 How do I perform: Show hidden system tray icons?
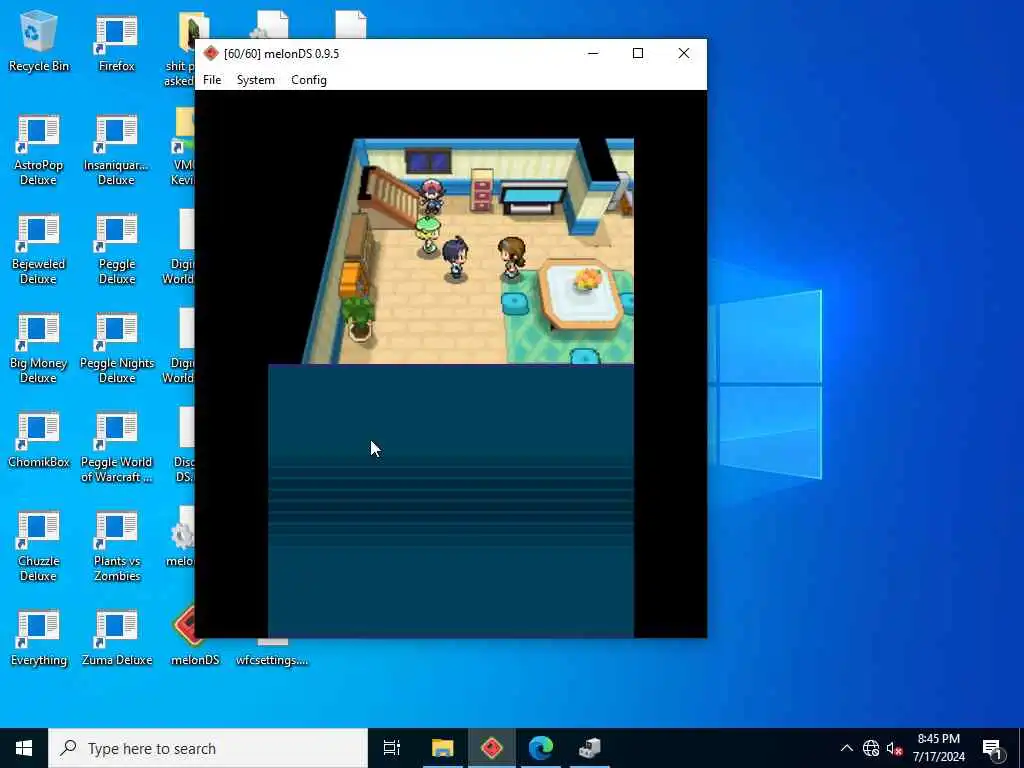click(846, 748)
